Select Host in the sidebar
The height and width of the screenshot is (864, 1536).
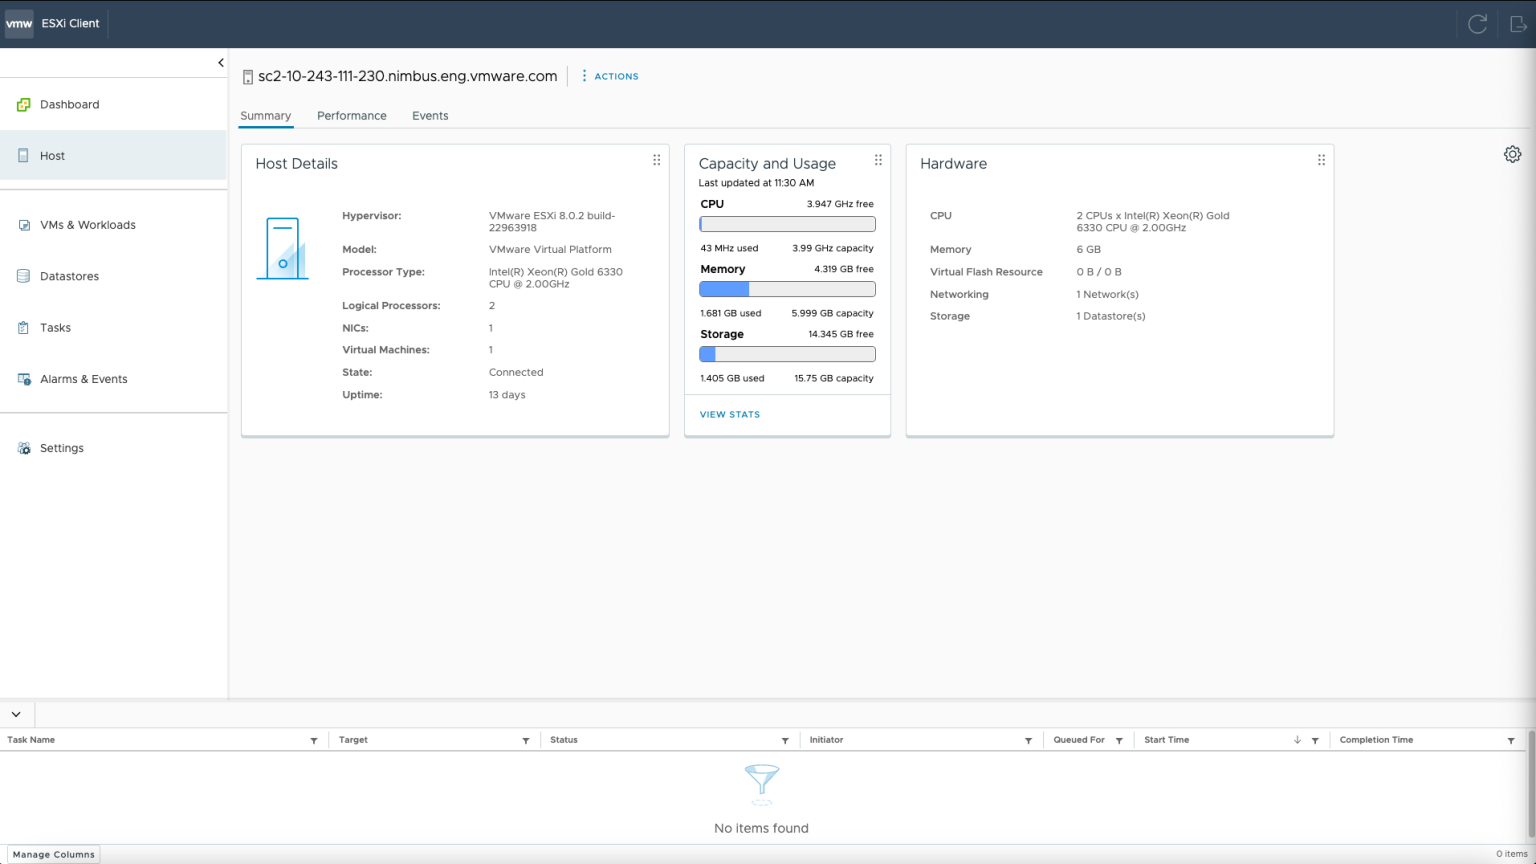pyautogui.click(x=114, y=156)
